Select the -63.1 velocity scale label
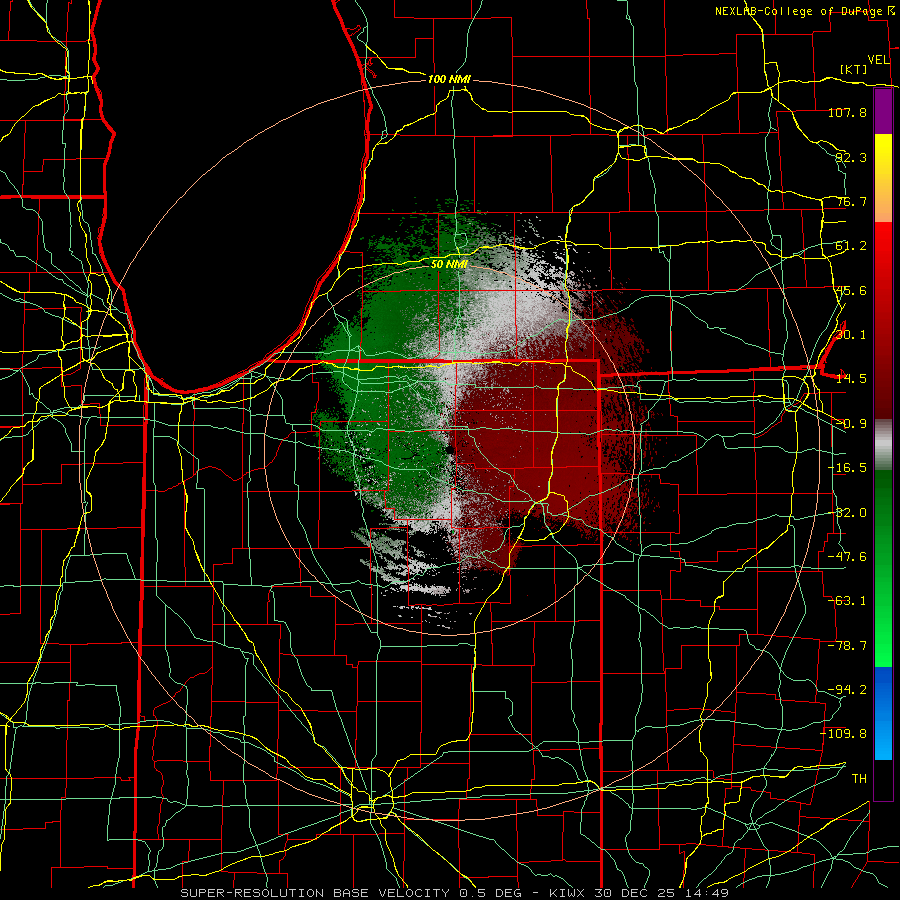The image size is (900, 900). point(847,601)
